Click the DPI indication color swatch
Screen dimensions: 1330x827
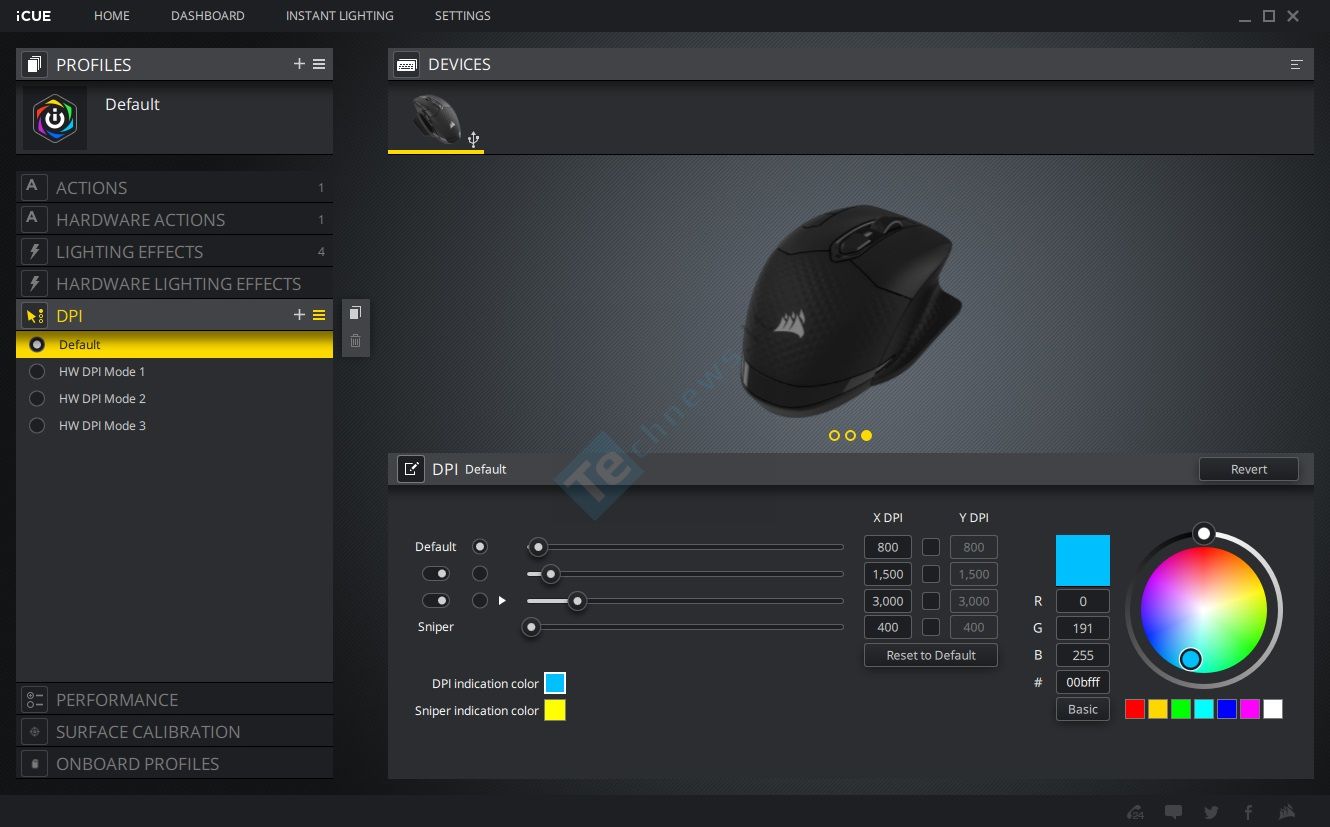(555, 683)
